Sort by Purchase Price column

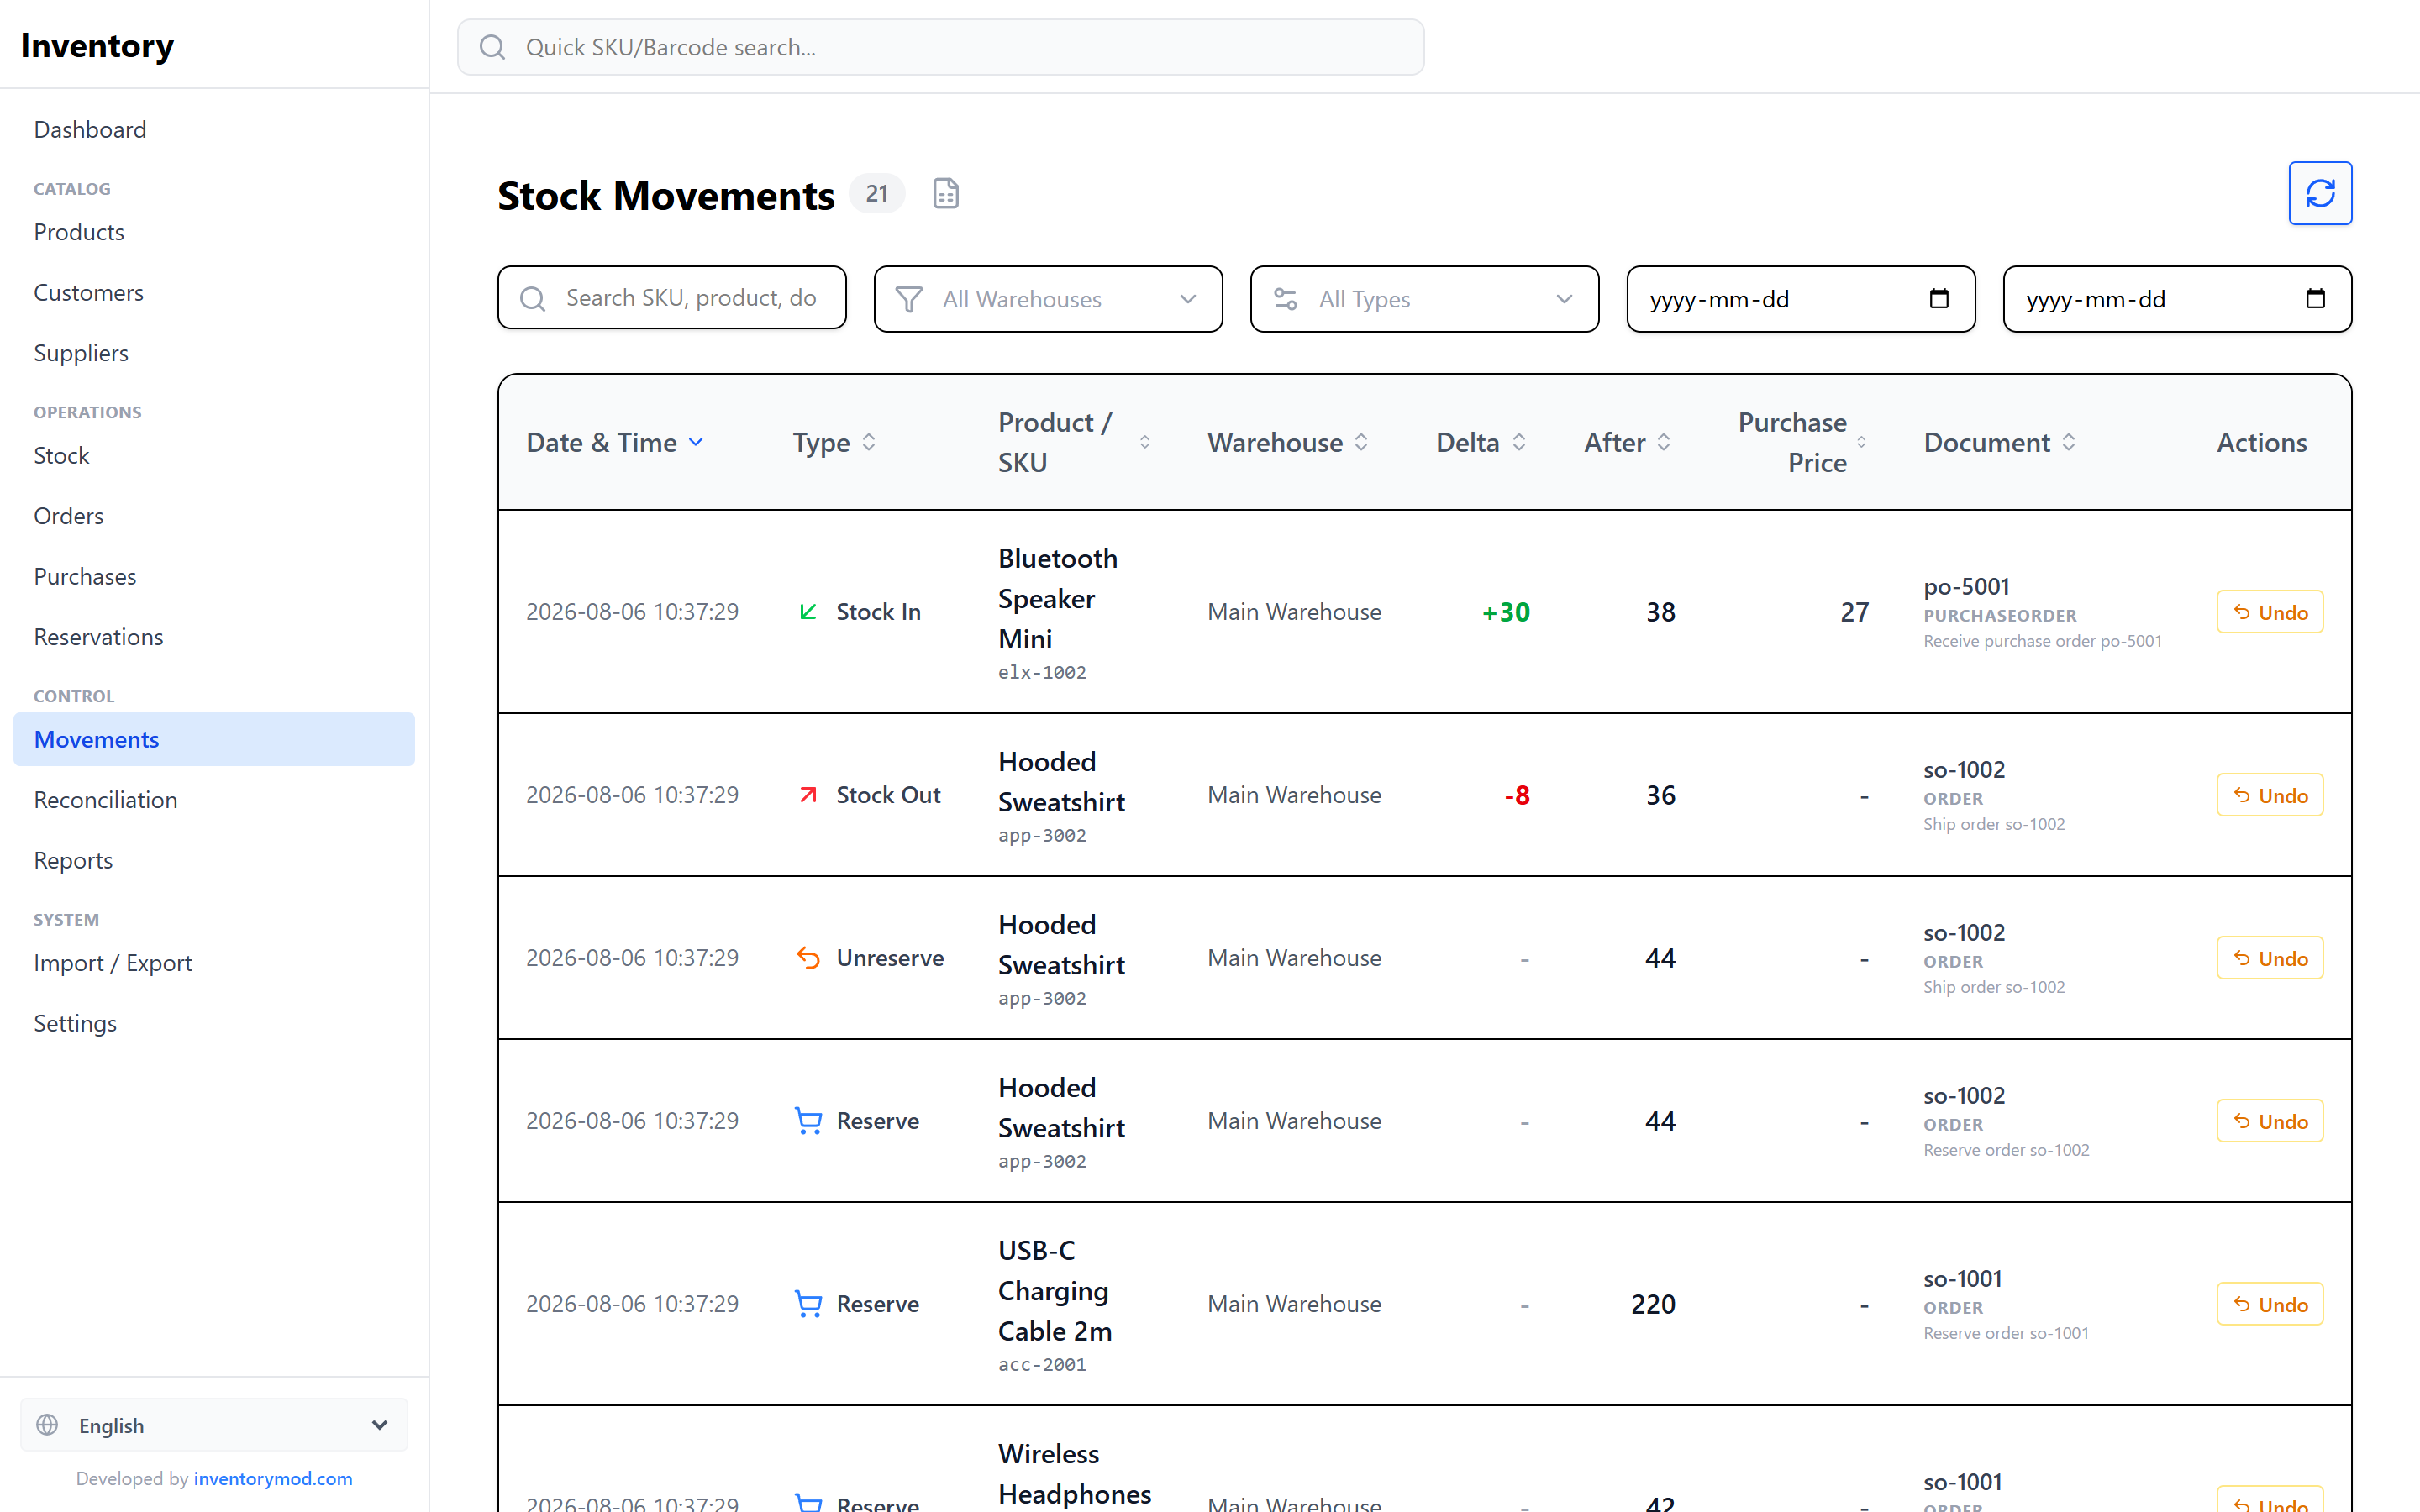(x=1802, y=442)
